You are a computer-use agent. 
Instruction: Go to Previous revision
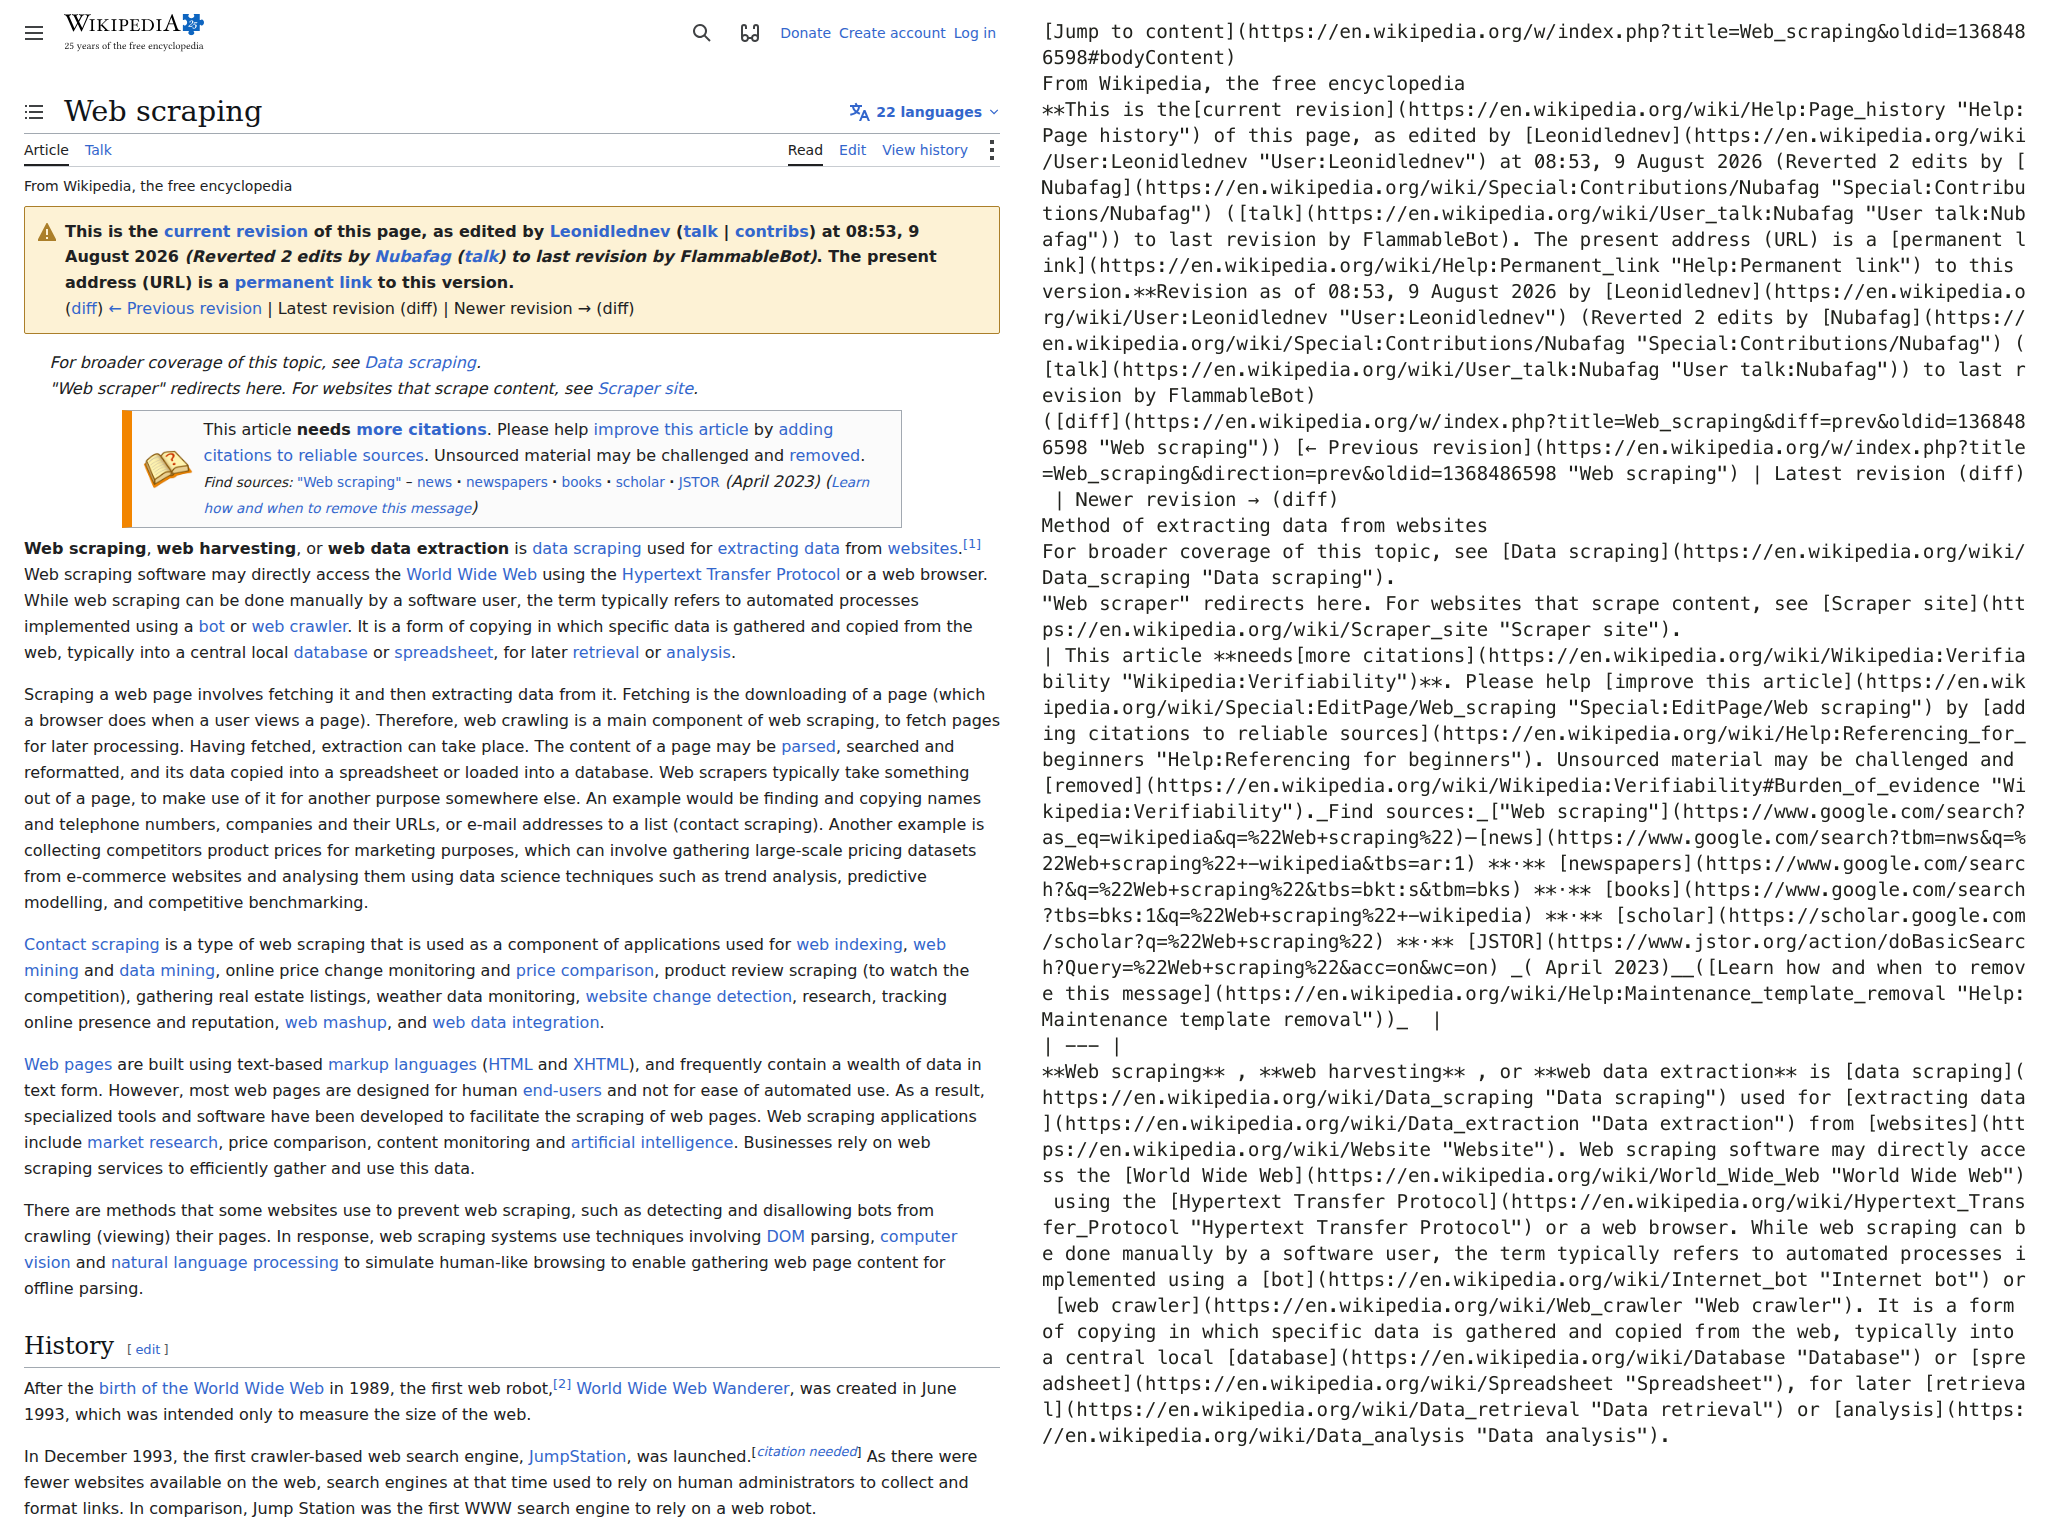click(185, 308)
